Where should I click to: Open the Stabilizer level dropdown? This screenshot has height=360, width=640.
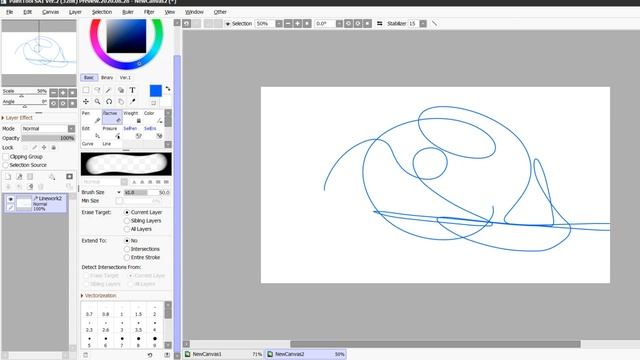click(x=423, y=24)
